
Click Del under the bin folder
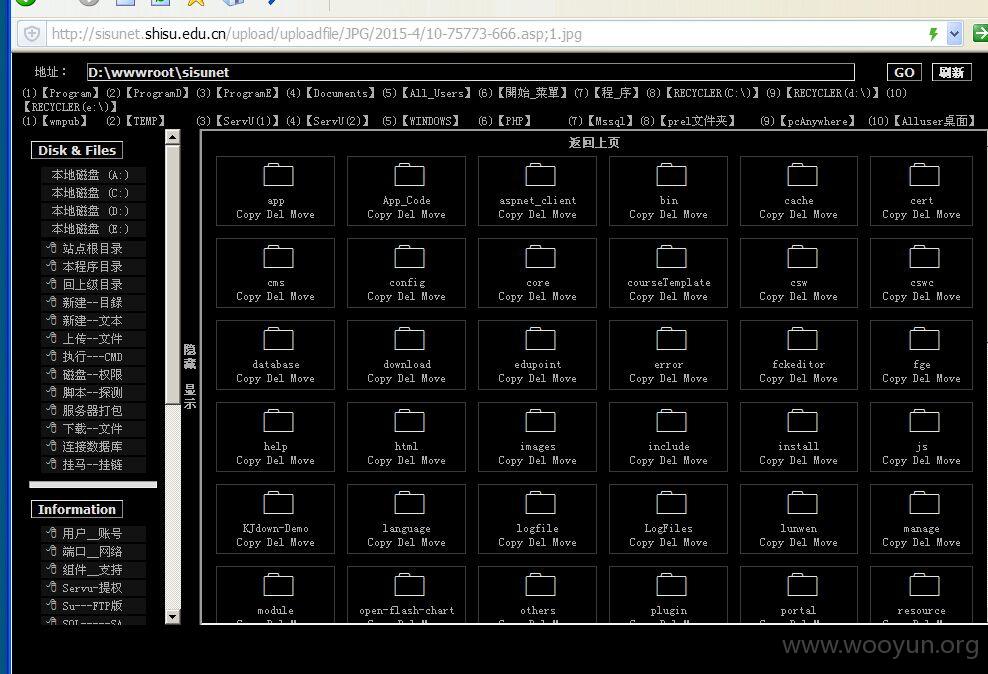(668, 215)
